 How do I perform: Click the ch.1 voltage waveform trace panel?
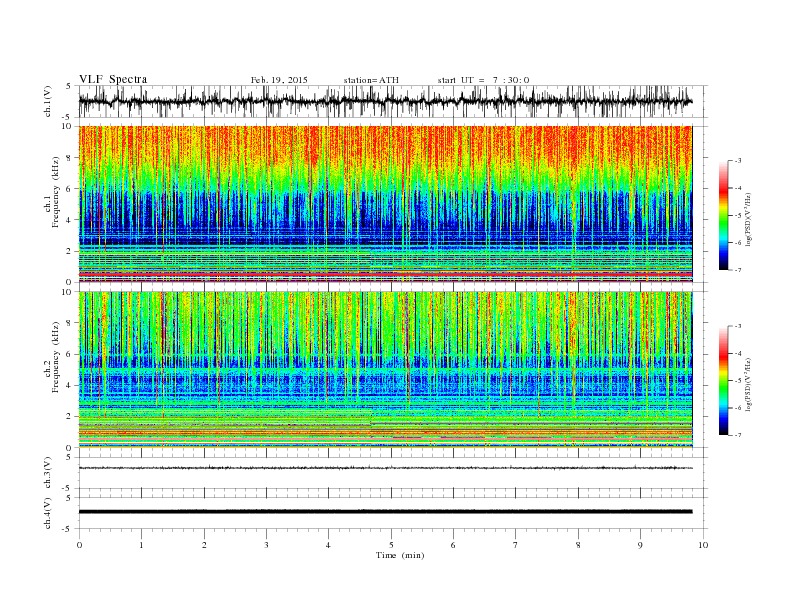pos(393,101)
